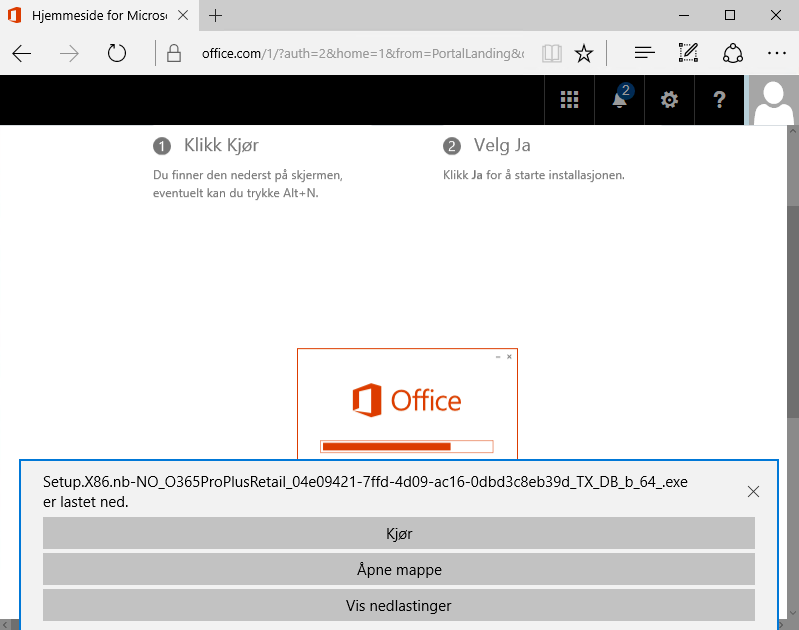Open Reading view book icon
Image resolution: width=799 pixels, height=630 pixels.
[552, 53]
